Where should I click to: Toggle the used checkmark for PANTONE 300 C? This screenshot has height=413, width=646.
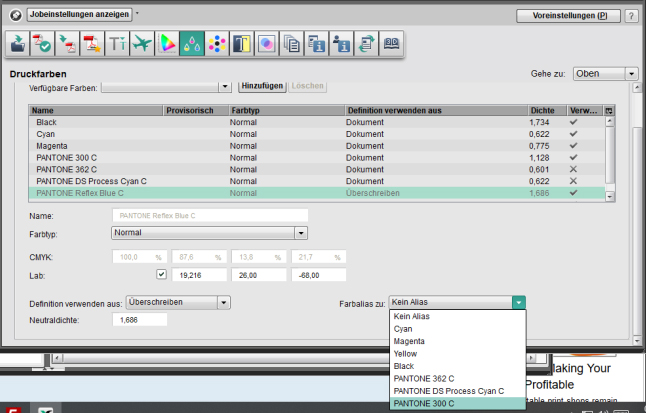pyautogui.click(x=573, y=157)
